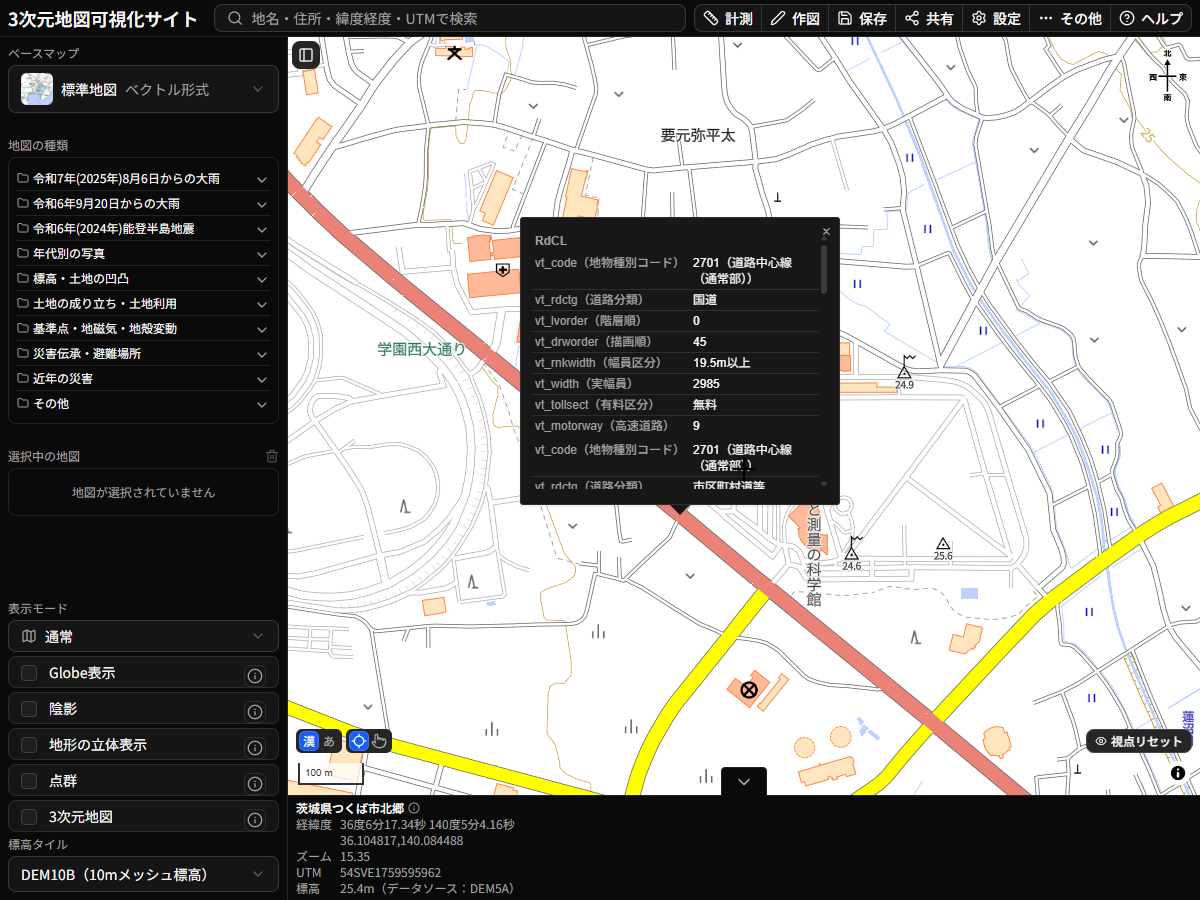Image resolution: width=1200 pixels, height=900 pixels.
Task: Open info icon for 点群
Action: pyautogui.click(x=254, y=784)
